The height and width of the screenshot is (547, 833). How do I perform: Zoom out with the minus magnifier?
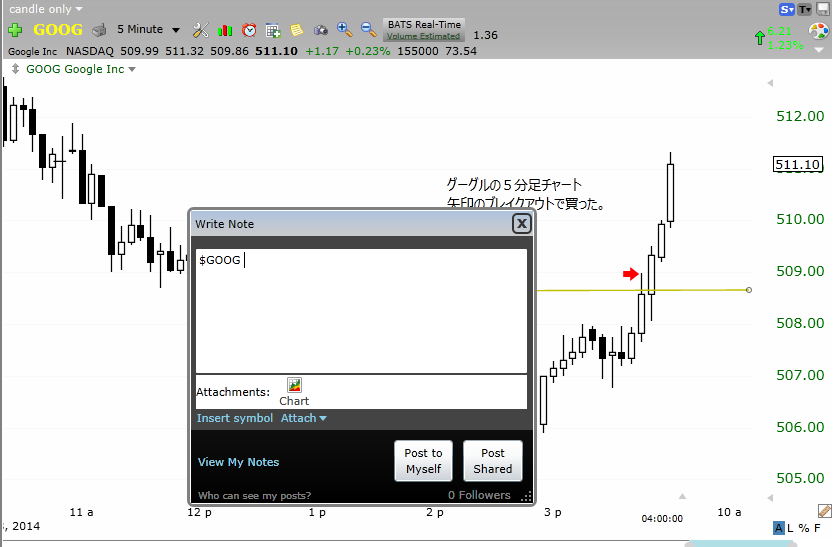368,30
